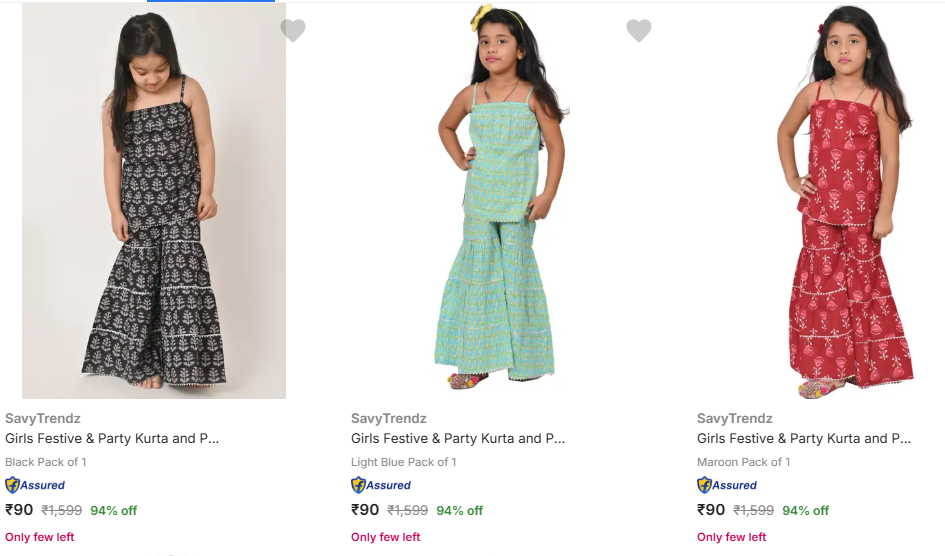This screenshot has height=556, width=945.
Task: Click the ₹90 price of the black set
Action: coord(19,510)
